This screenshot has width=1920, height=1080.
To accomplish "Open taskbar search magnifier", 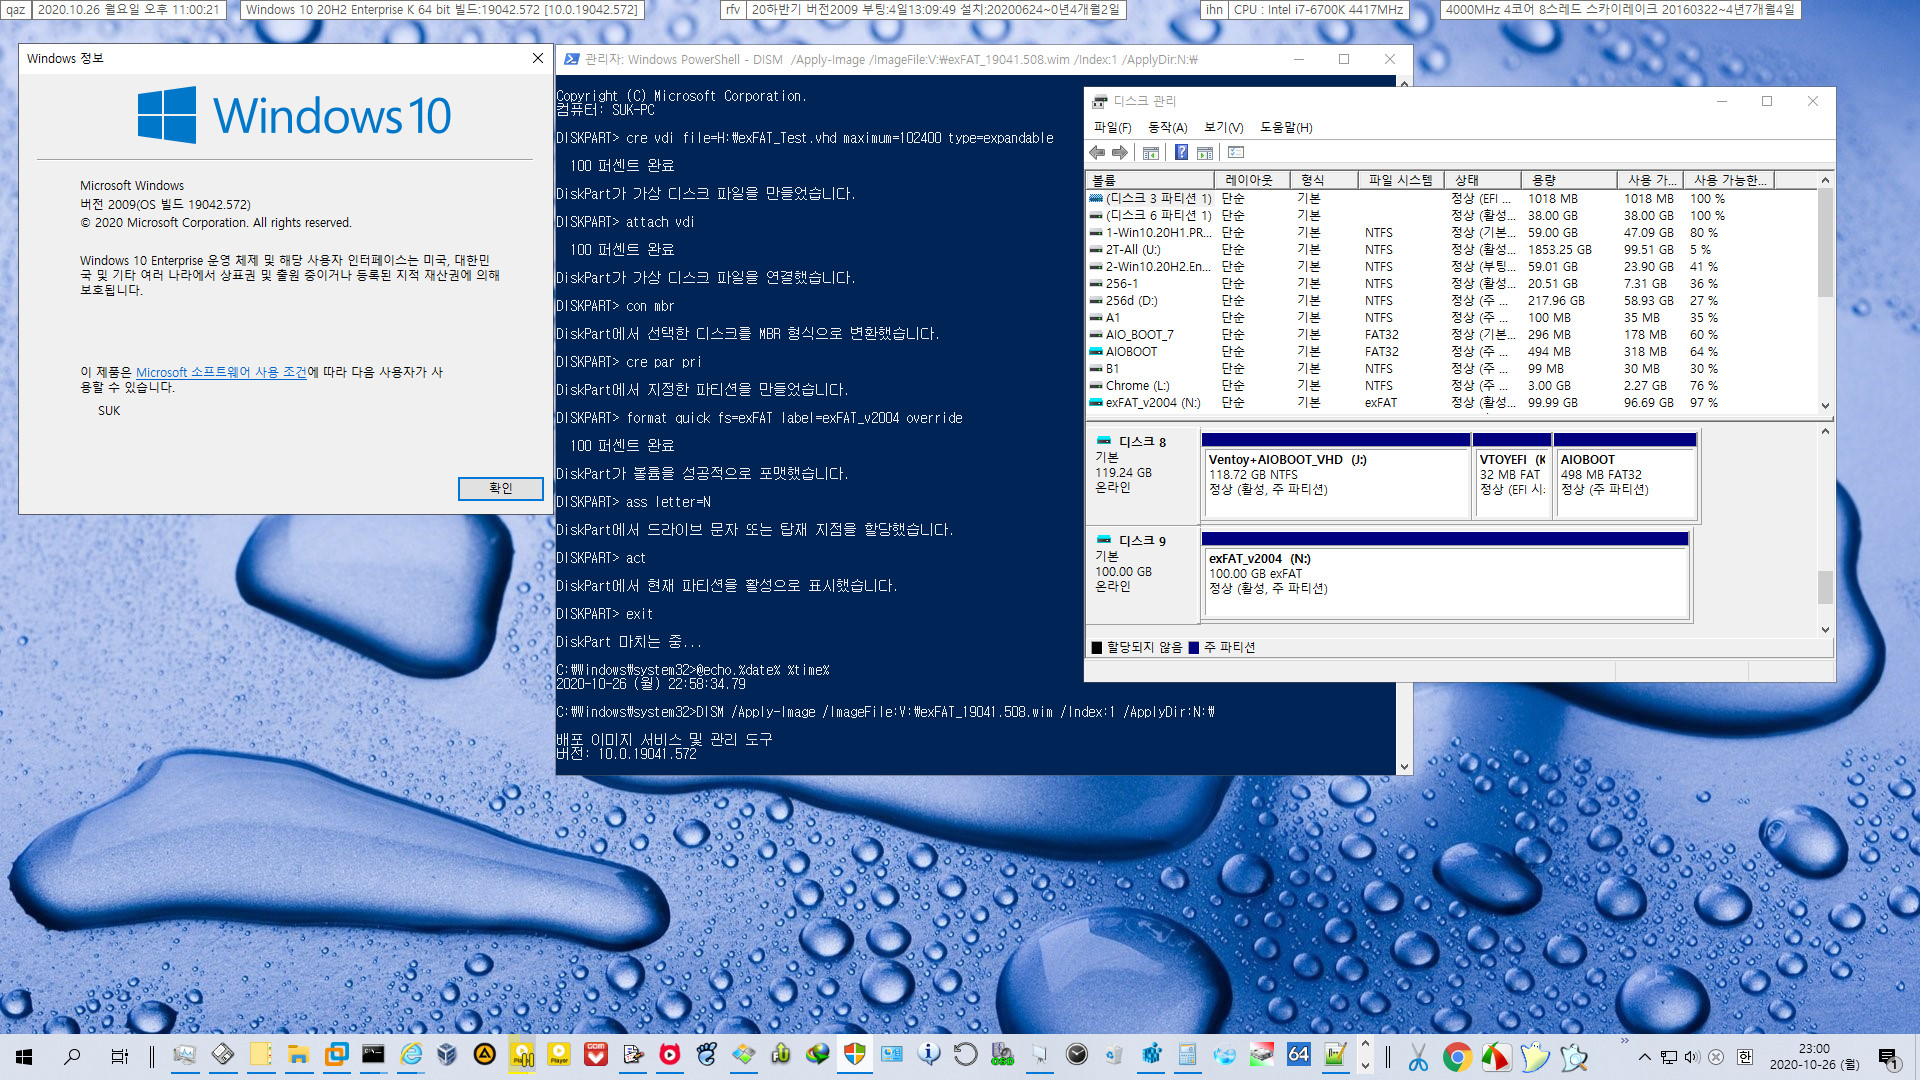I will [72, 1056].
